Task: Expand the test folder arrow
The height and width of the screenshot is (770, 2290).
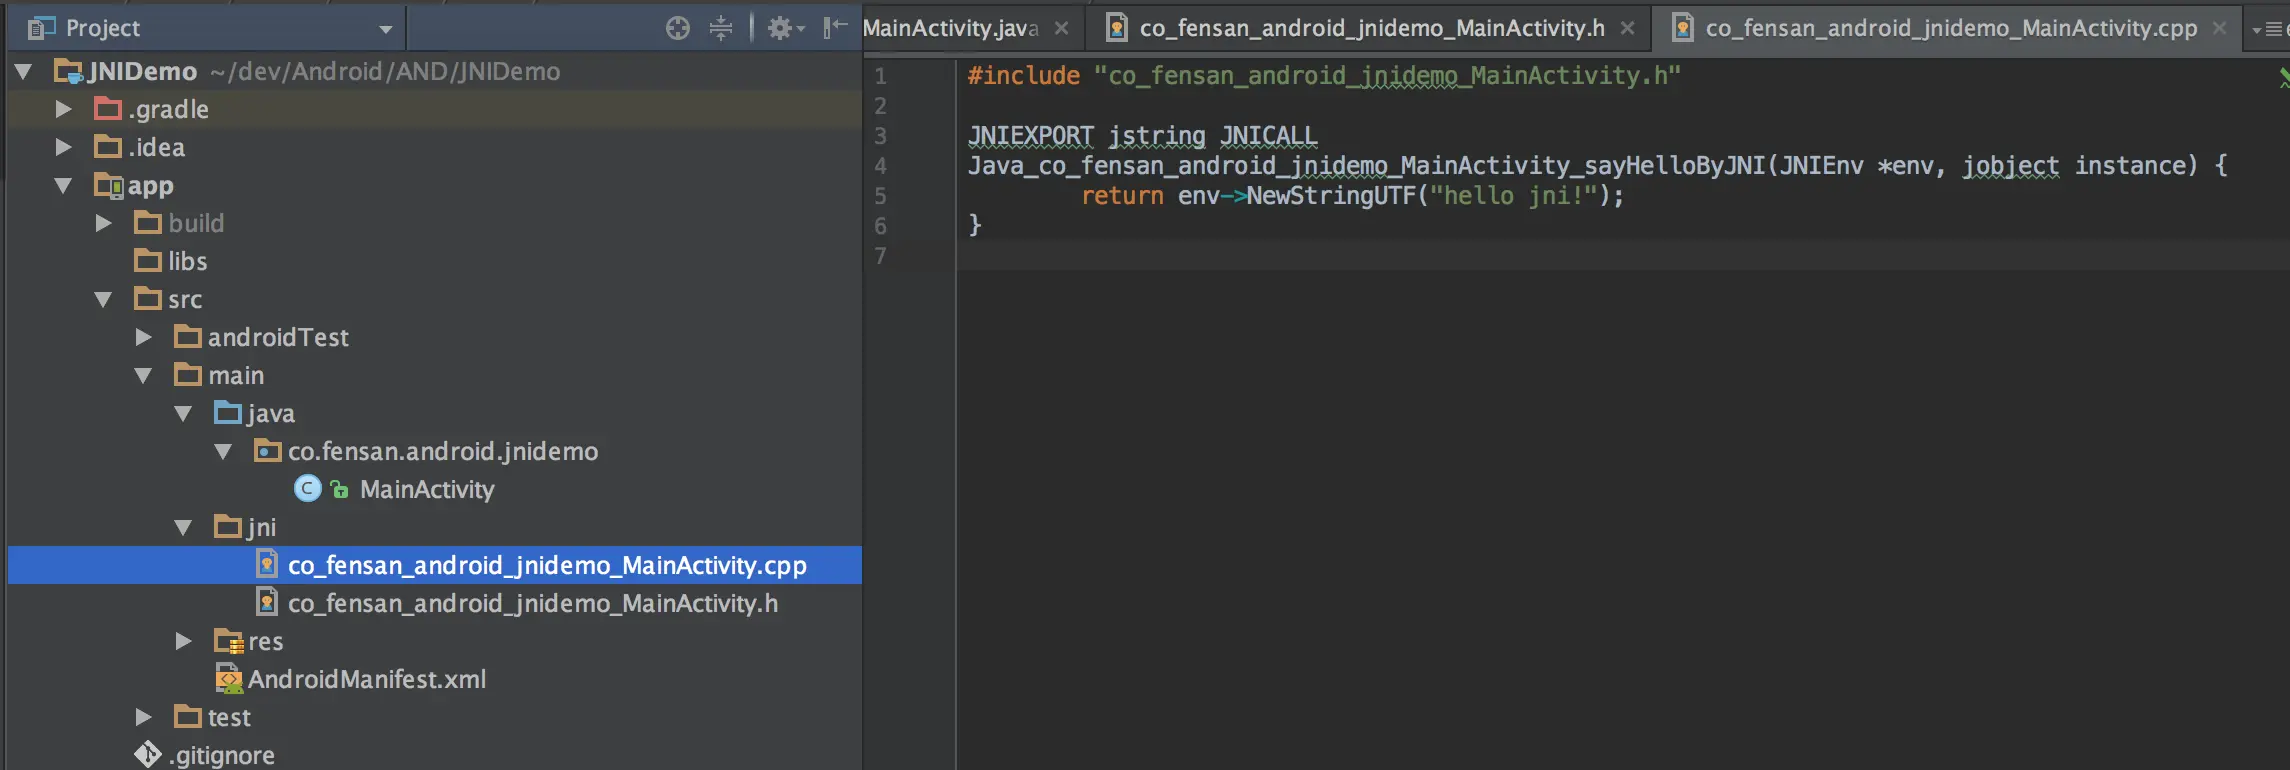Action: (x=143, y=717)
